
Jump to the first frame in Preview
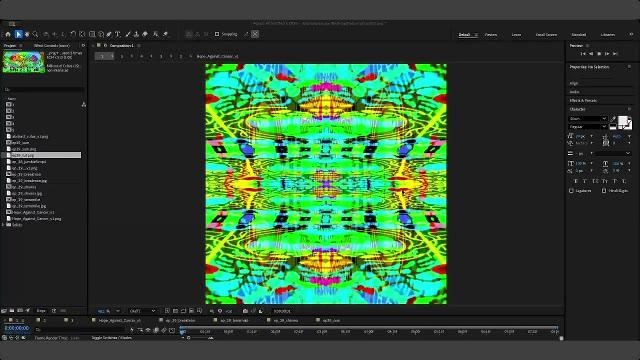583,54
